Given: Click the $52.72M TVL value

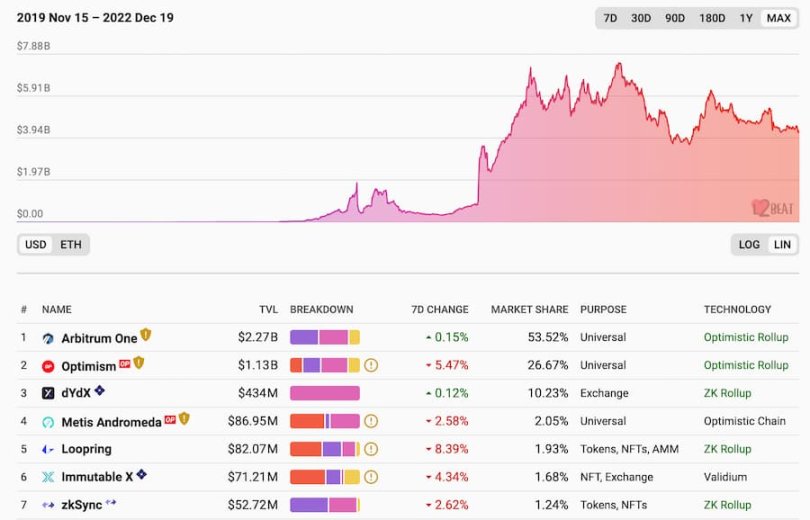Looking at the screenshot, I should 253,505.
